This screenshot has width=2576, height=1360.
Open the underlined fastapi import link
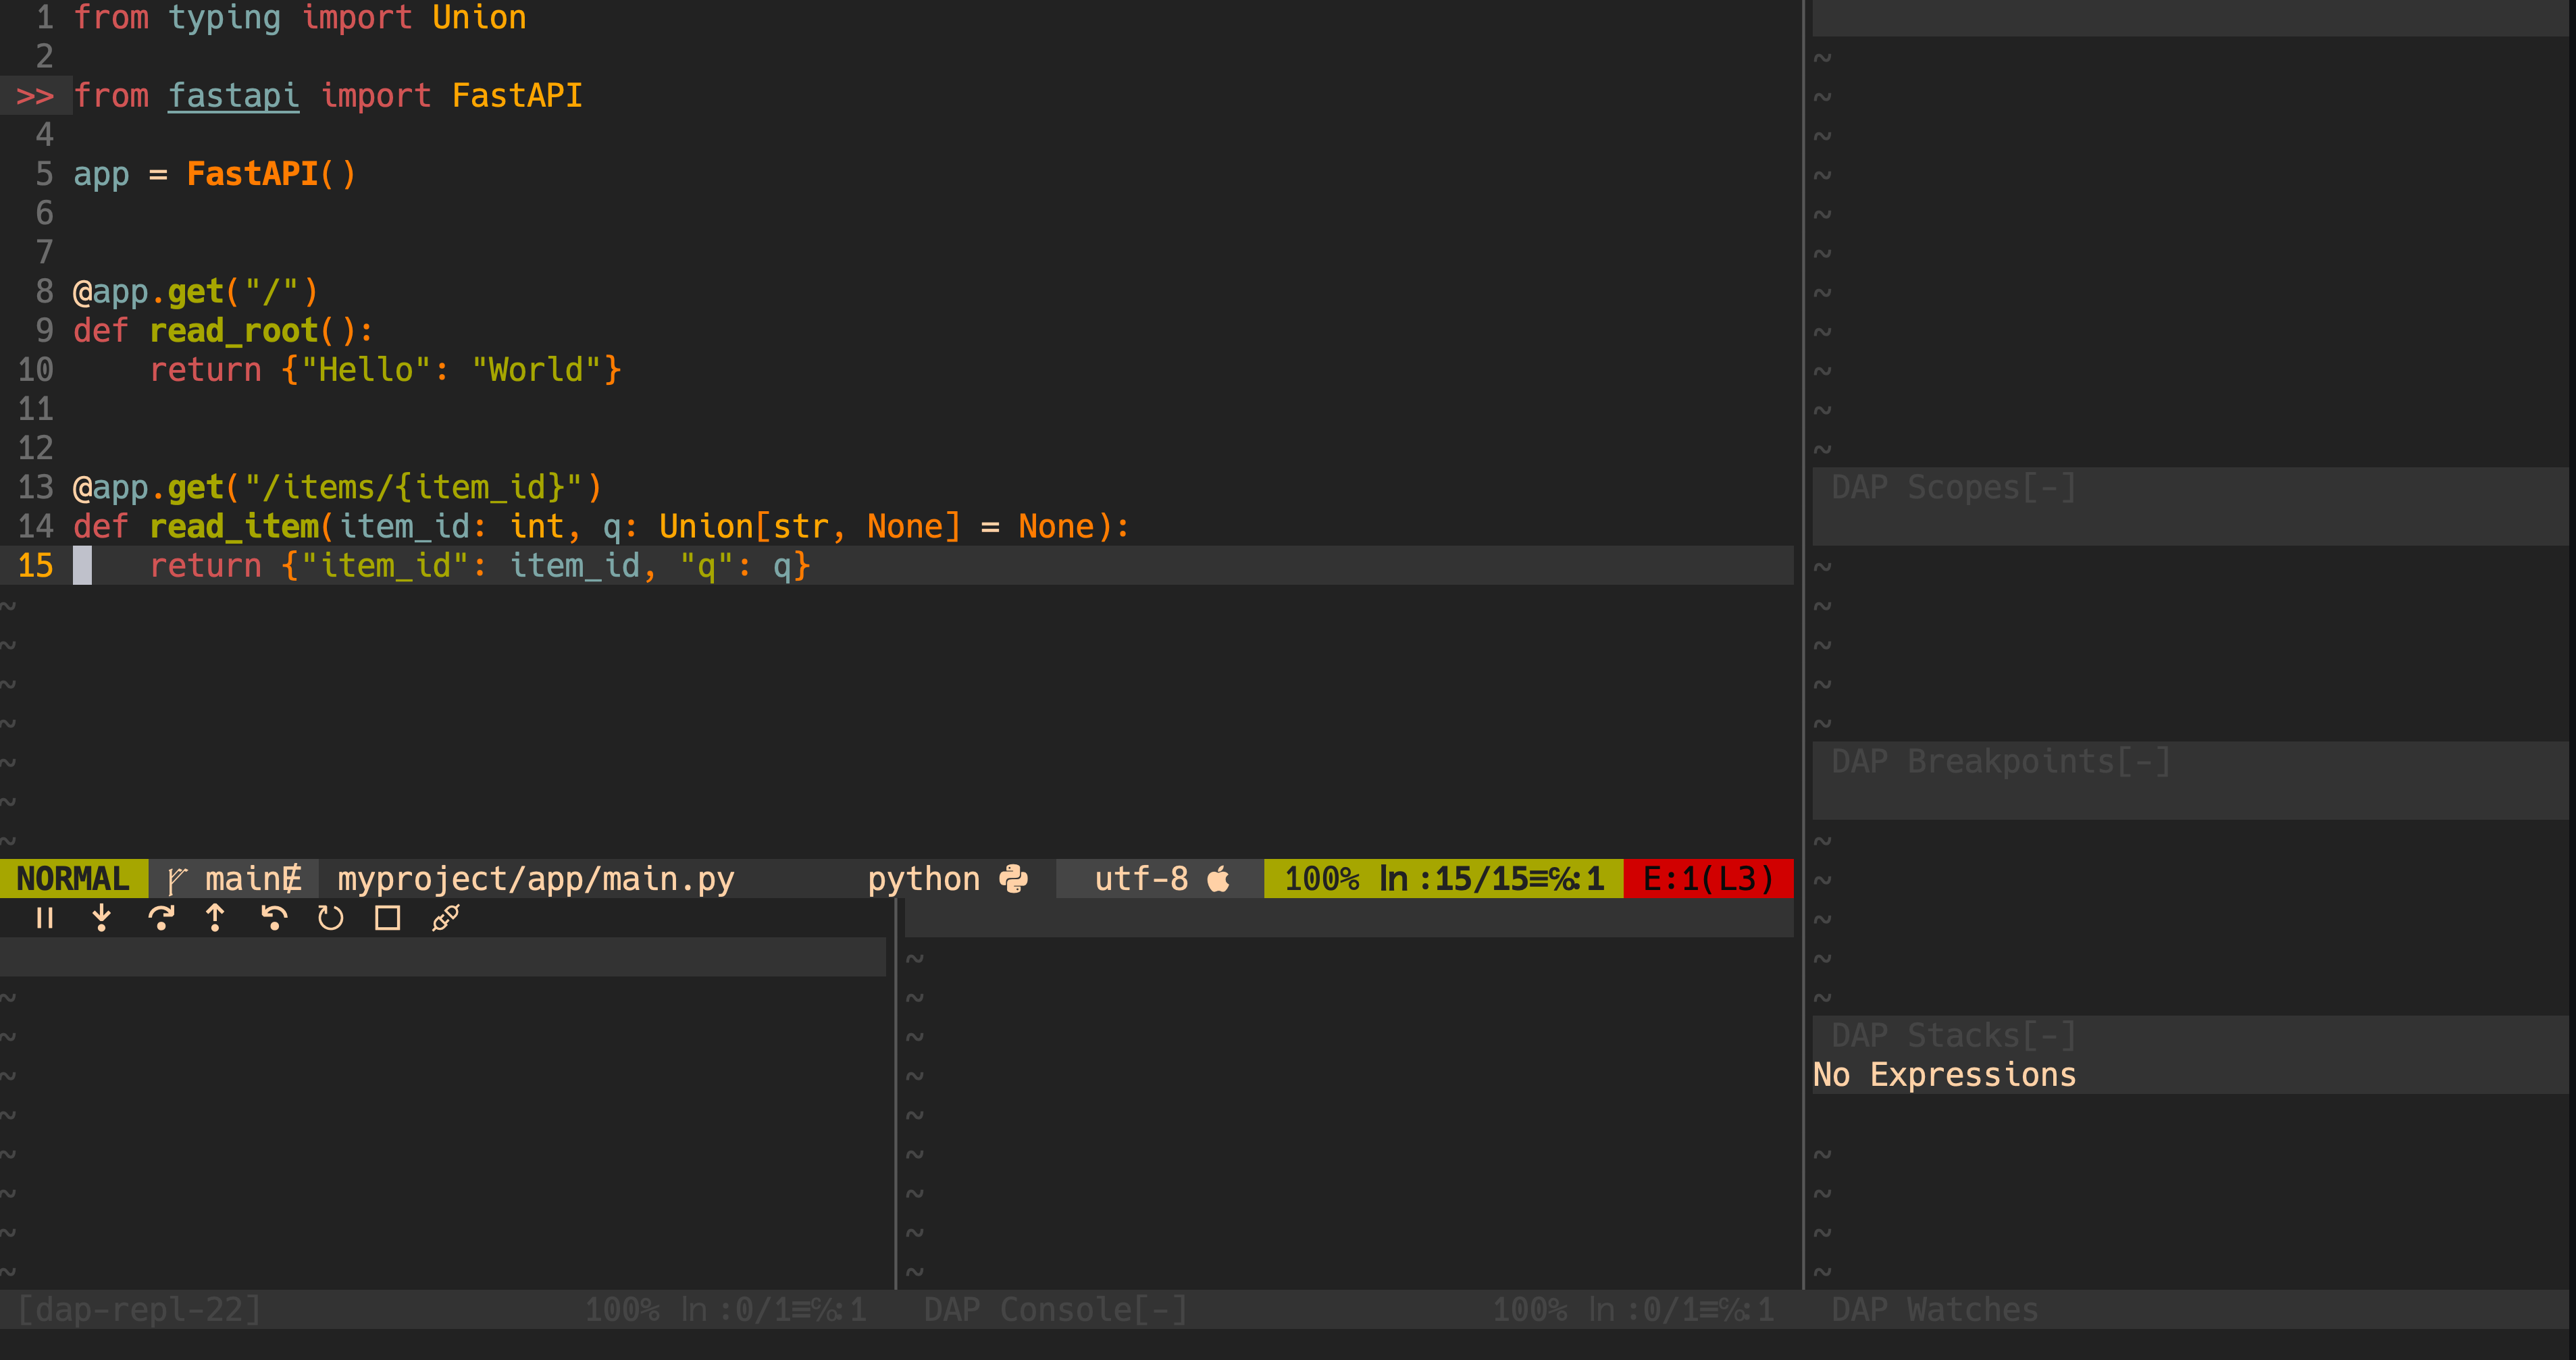232,95
